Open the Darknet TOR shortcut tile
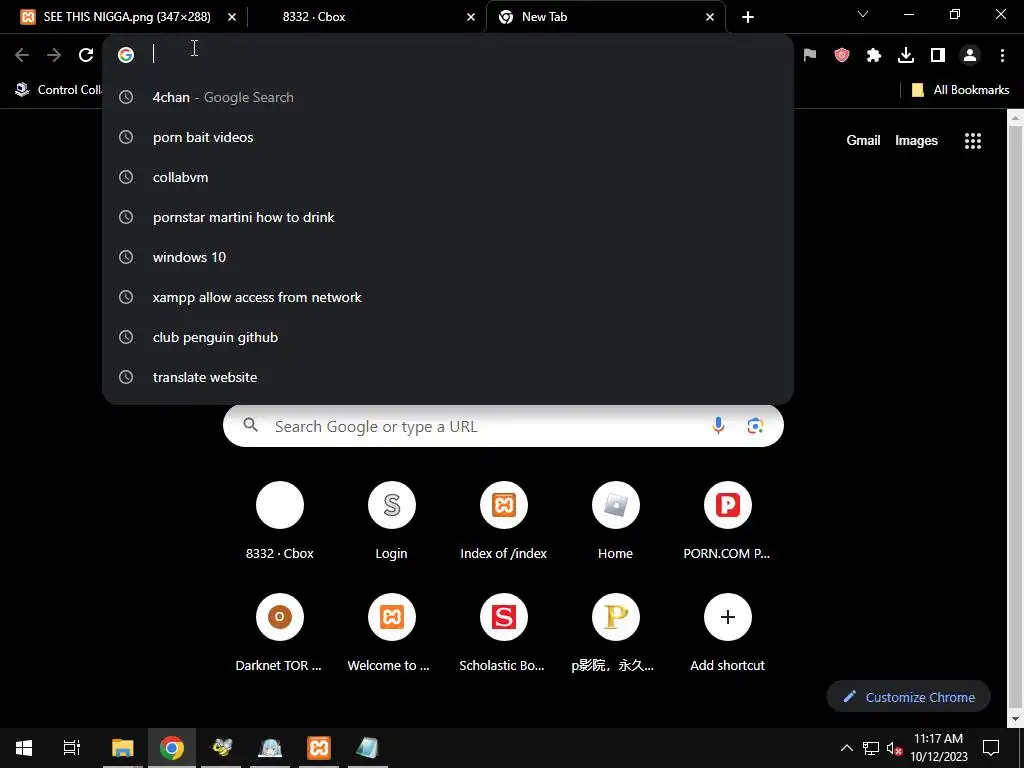The image size is (1024, 768). pyautogui.click(x=279, y=633)
